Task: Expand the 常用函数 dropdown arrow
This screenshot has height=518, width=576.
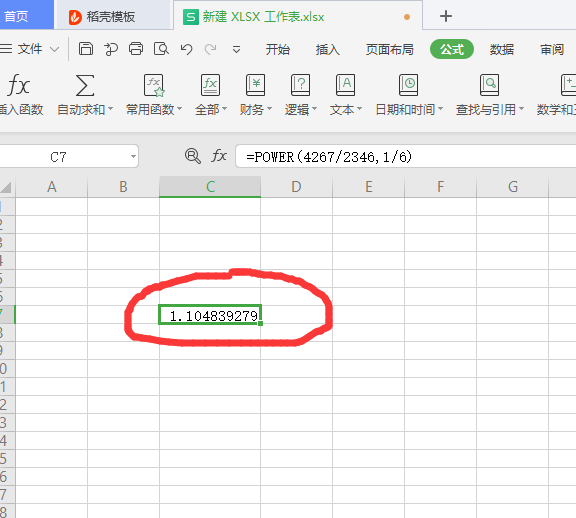Action: click(179, 109)
